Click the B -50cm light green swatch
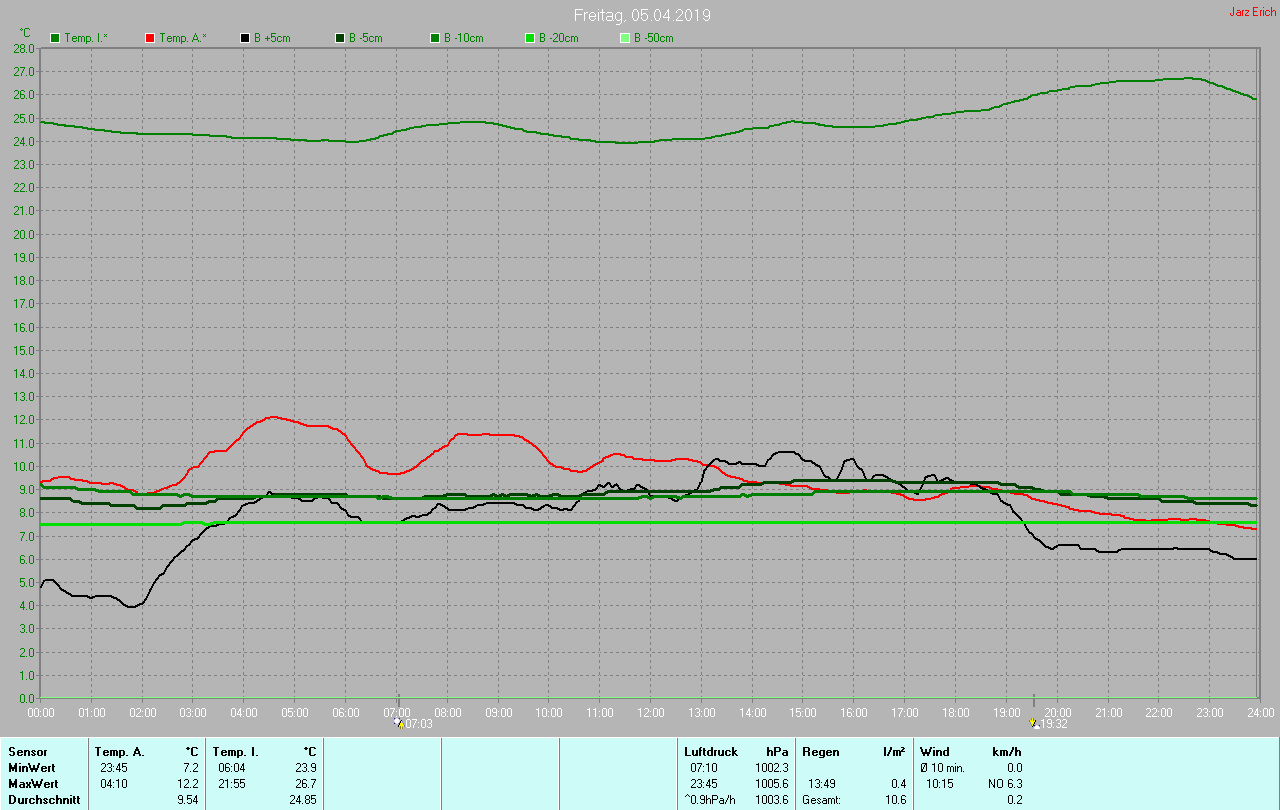This screenshot has width=1280, height=810. [625, 38]
